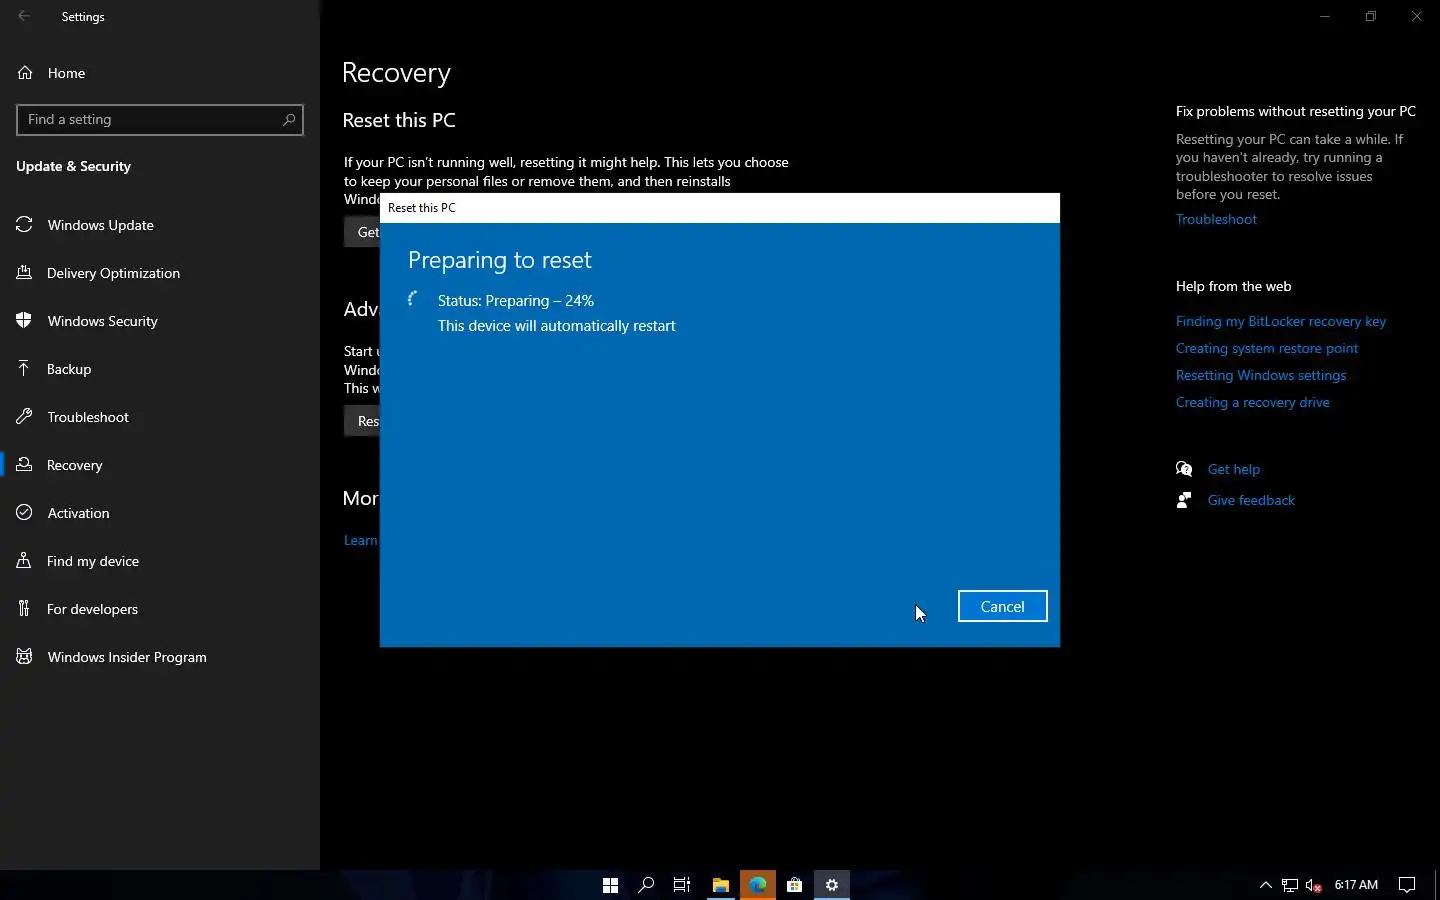Viewport: 1440px width, 900px height.
Task: Click 'Fix problems without resetting your PC' heading
Action: (1296, 111)
